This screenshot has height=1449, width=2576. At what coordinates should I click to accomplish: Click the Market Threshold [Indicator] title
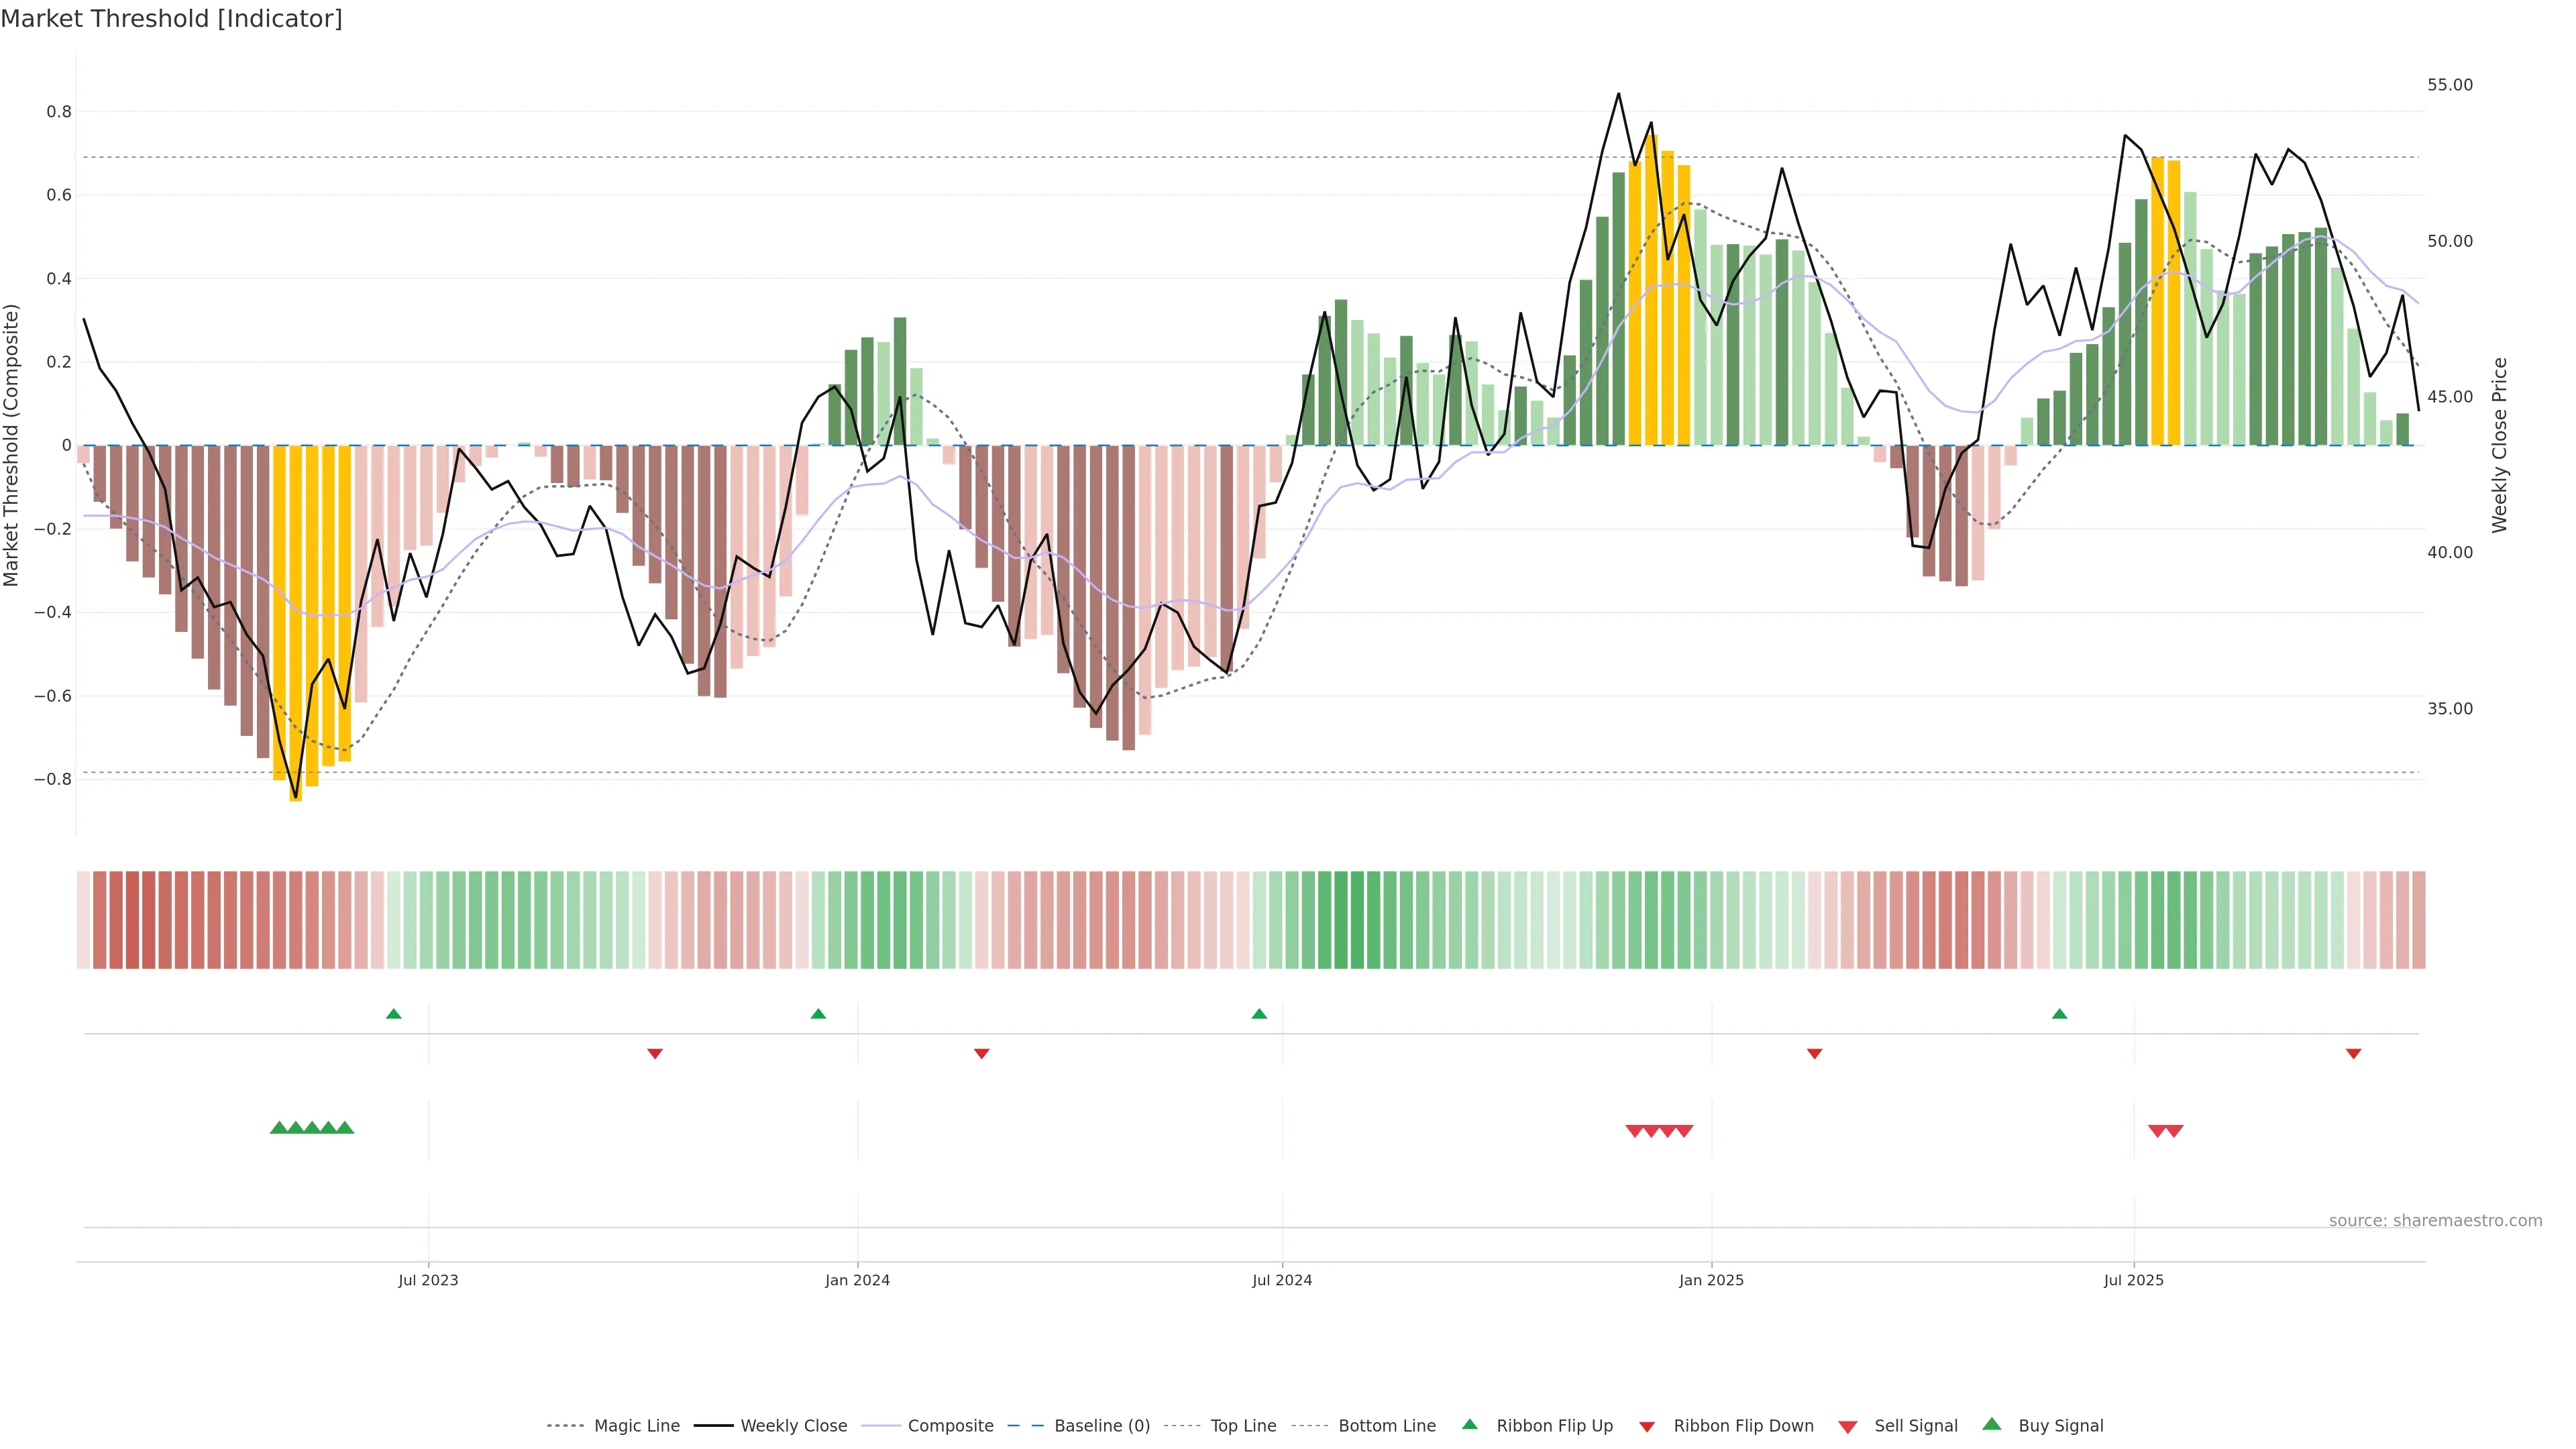pyautogui.click(x=171, y=19)
